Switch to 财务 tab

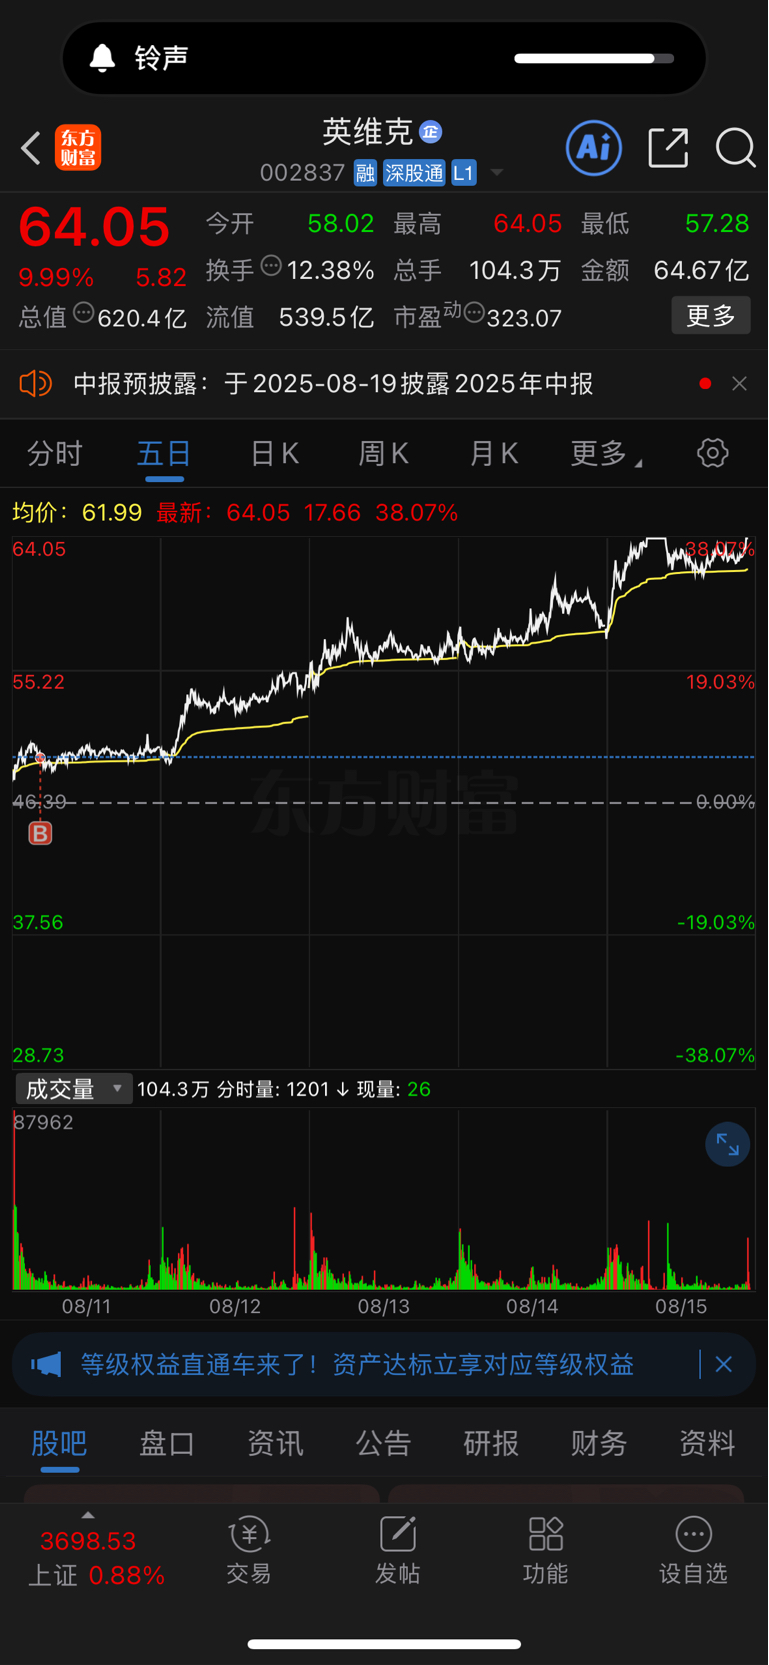point(599,1443)
